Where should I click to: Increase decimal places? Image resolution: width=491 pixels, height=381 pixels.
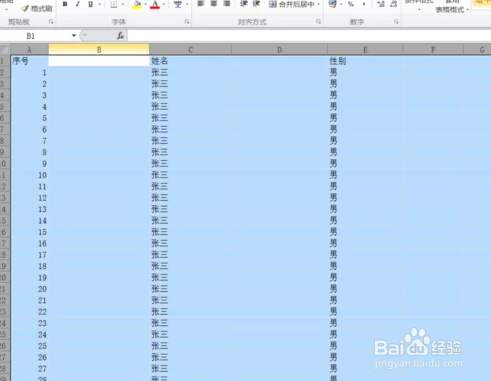[x=381, y=4]
